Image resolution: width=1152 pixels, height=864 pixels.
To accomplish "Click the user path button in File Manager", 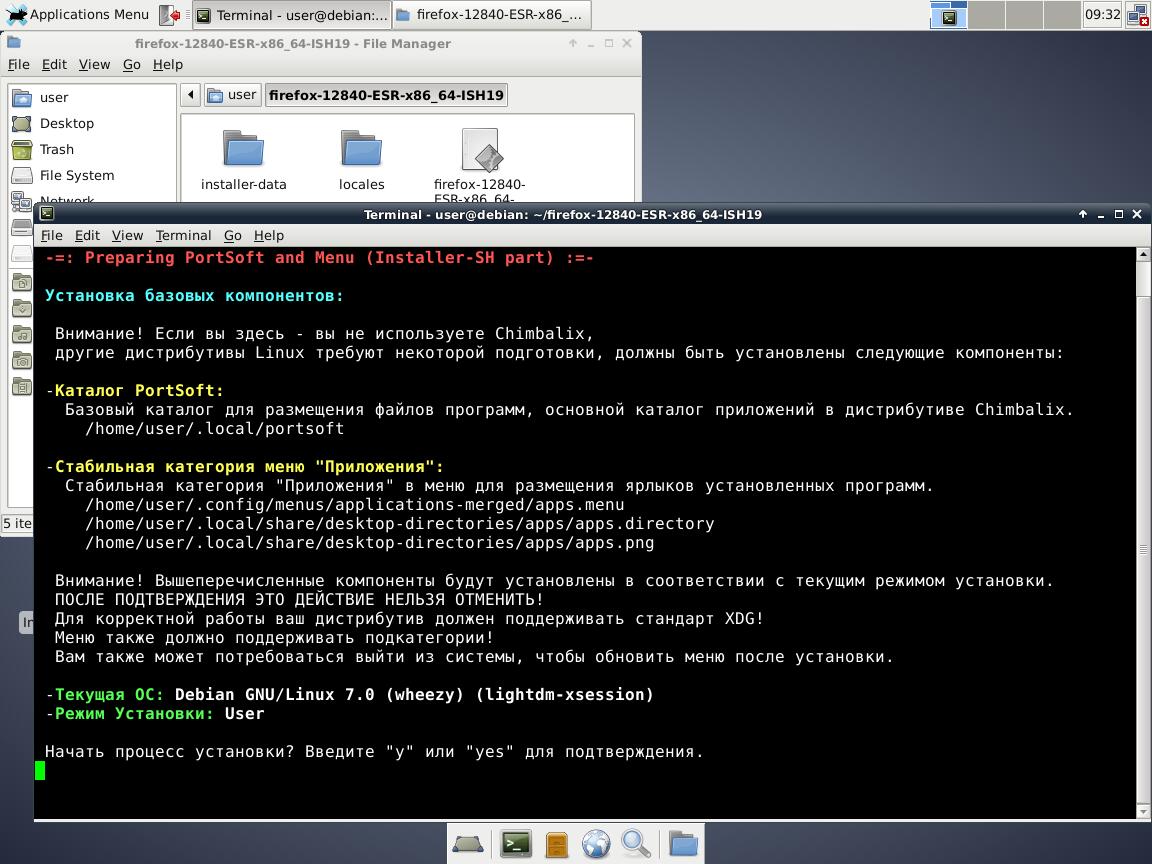I will [232, 95].
